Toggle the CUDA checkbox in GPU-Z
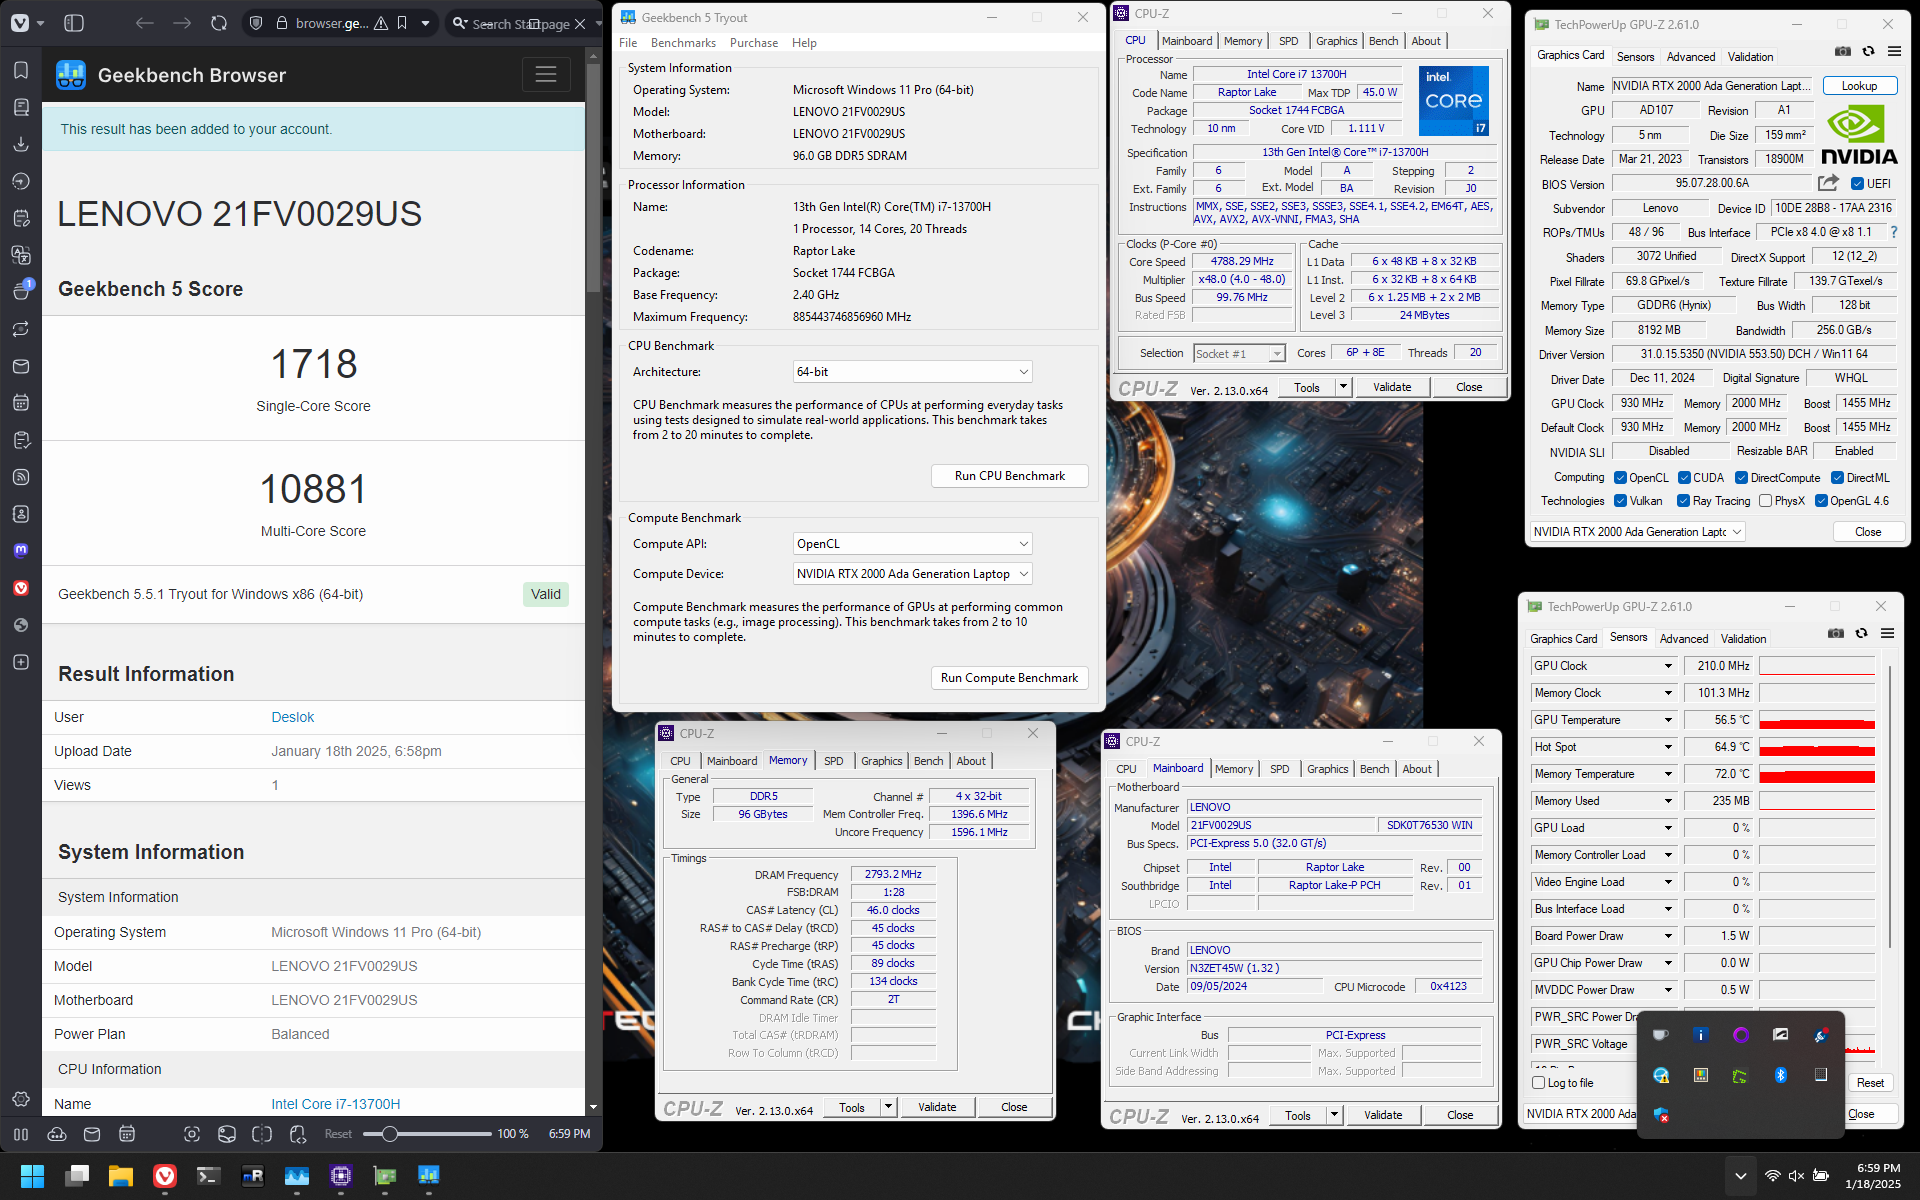Image resolution: width=1920 pixels, height=1200 pixels. pyautogui.click(x=1684, y=478)
